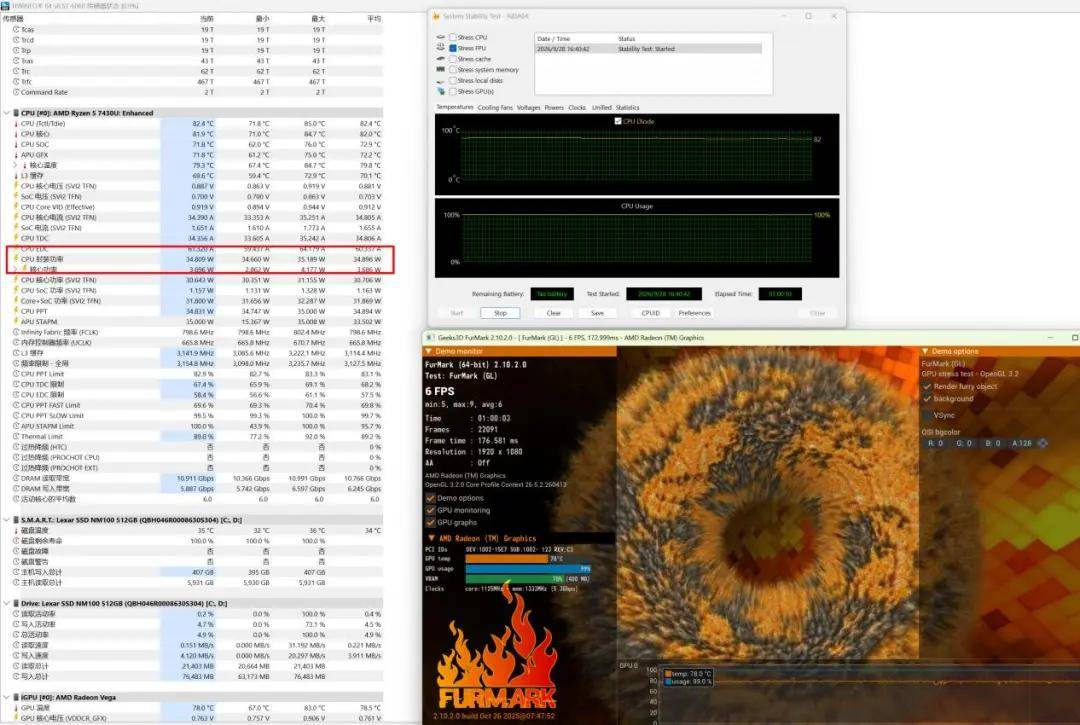
Task: Click the CPU chip icon beside Stress CPU
Action: tap(441, 37)
